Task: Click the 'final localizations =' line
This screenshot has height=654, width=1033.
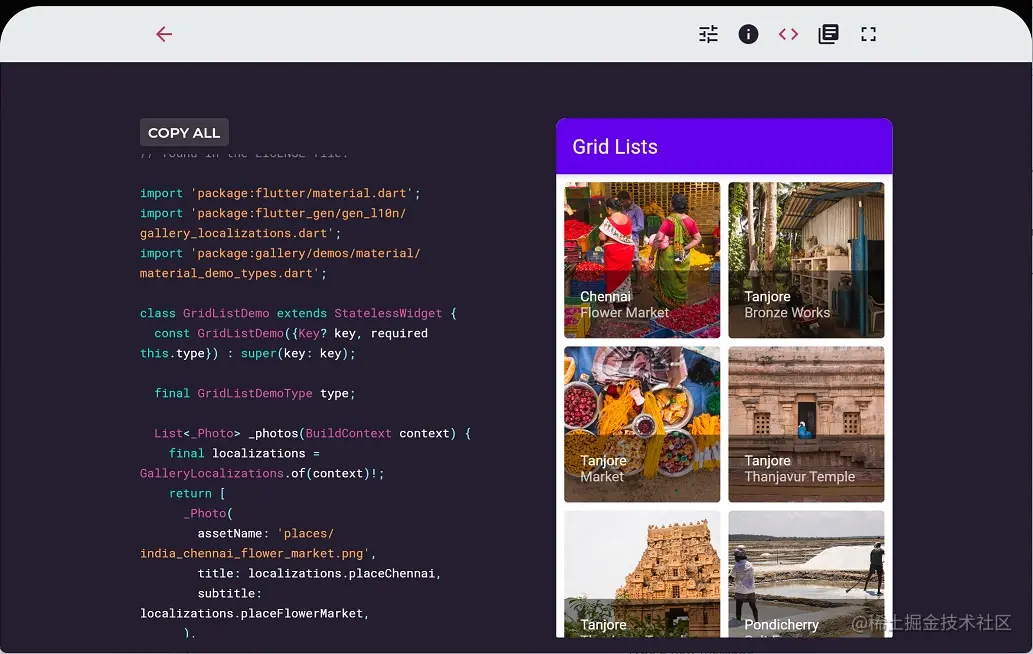Action: coord(244,453)
